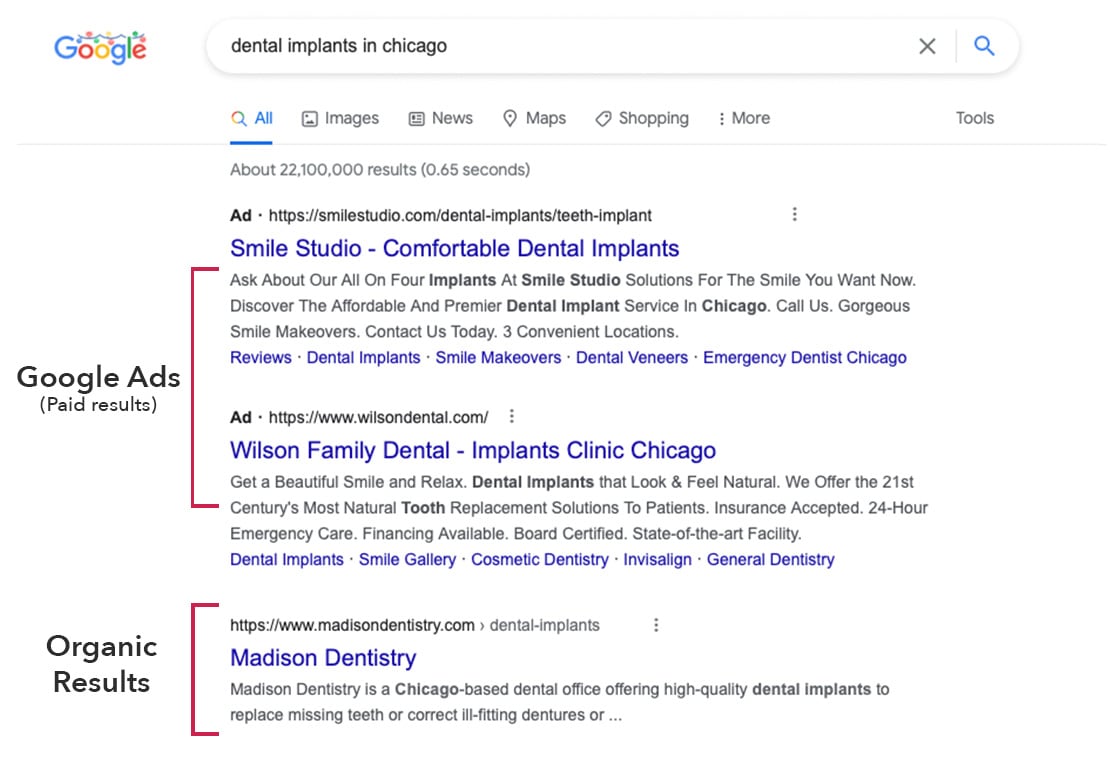Image resolution: width=1110 pixels, height=760 pixels.
Task: Click the Smile Studio ad description text
Action: click(573, 306)
